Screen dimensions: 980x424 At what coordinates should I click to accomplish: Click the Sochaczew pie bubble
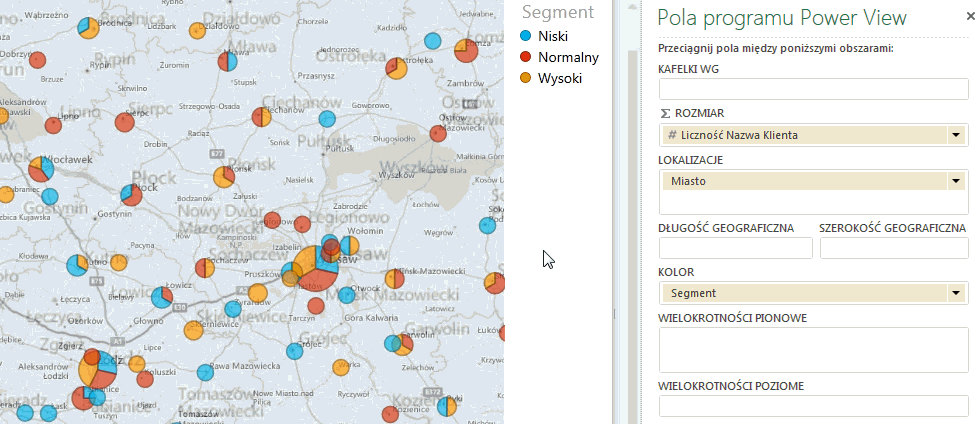pos(205,267)
